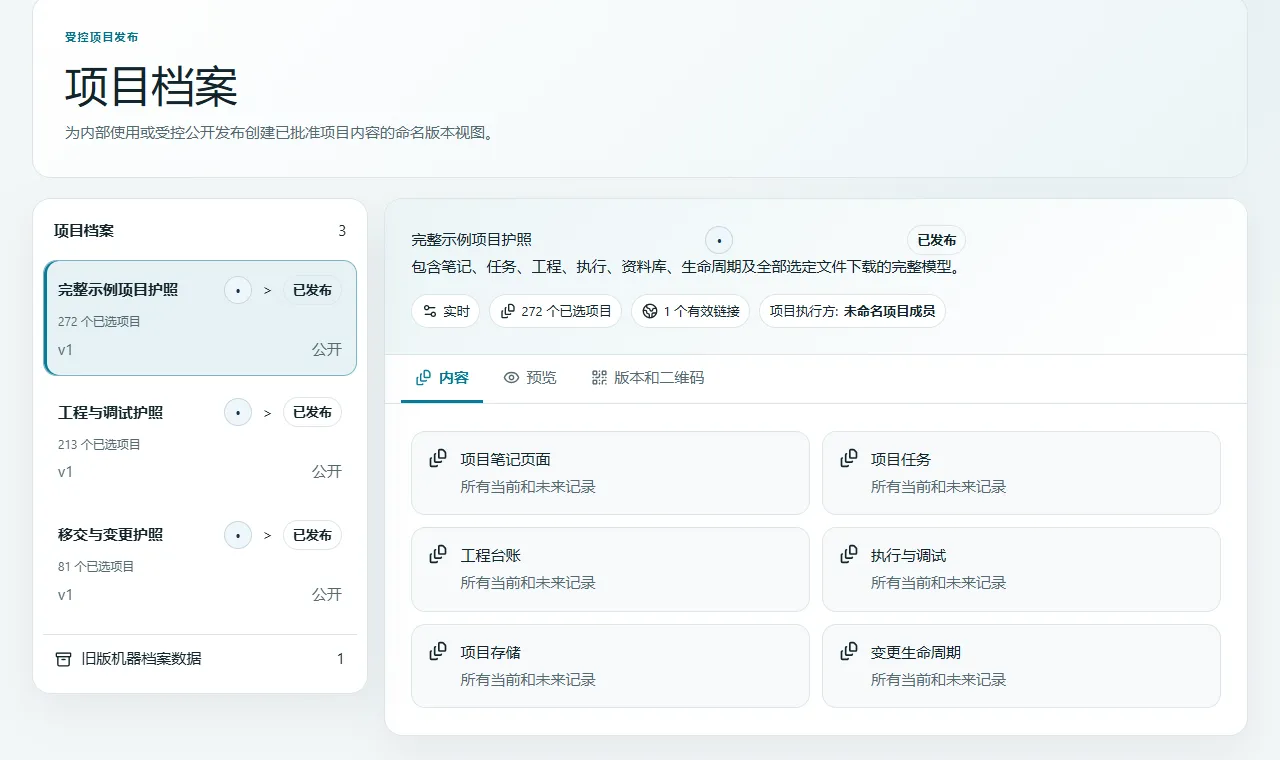Open the 版本和二维码 tab
The width and height of the screenshot is (1280, 760).
648,378
